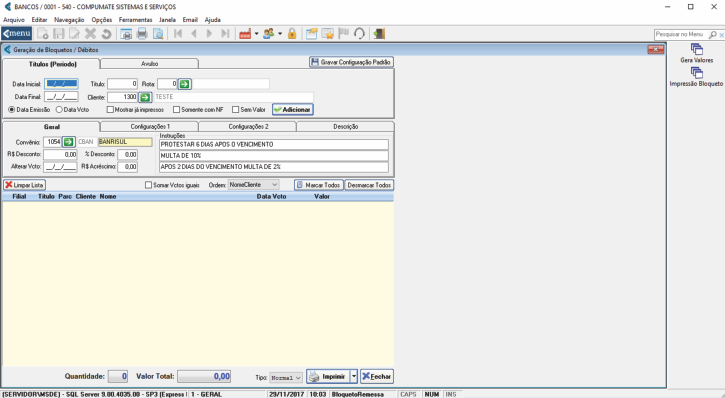The image size is (725, 398).
Task: Go to first record navigation icon
Action: point(178,33)
